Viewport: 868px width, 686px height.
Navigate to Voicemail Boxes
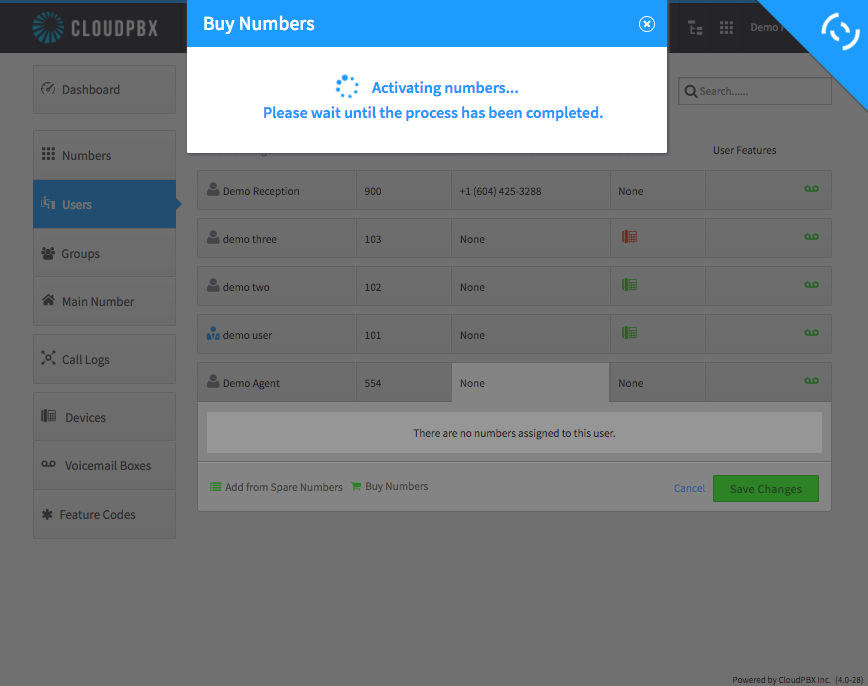coord(105,465)
